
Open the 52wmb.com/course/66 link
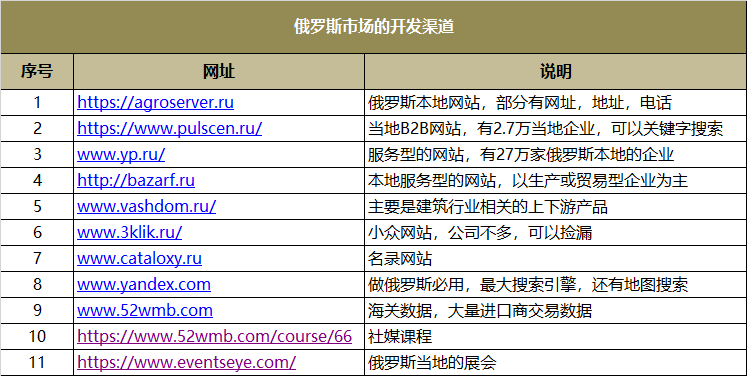(214, 336)
